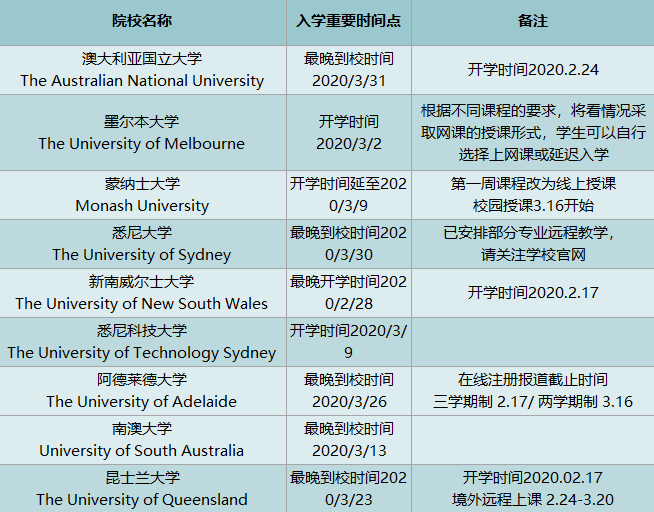Click the date 2020/3/31
Viewport: 654px width, 512px height.
click(349, 81)
